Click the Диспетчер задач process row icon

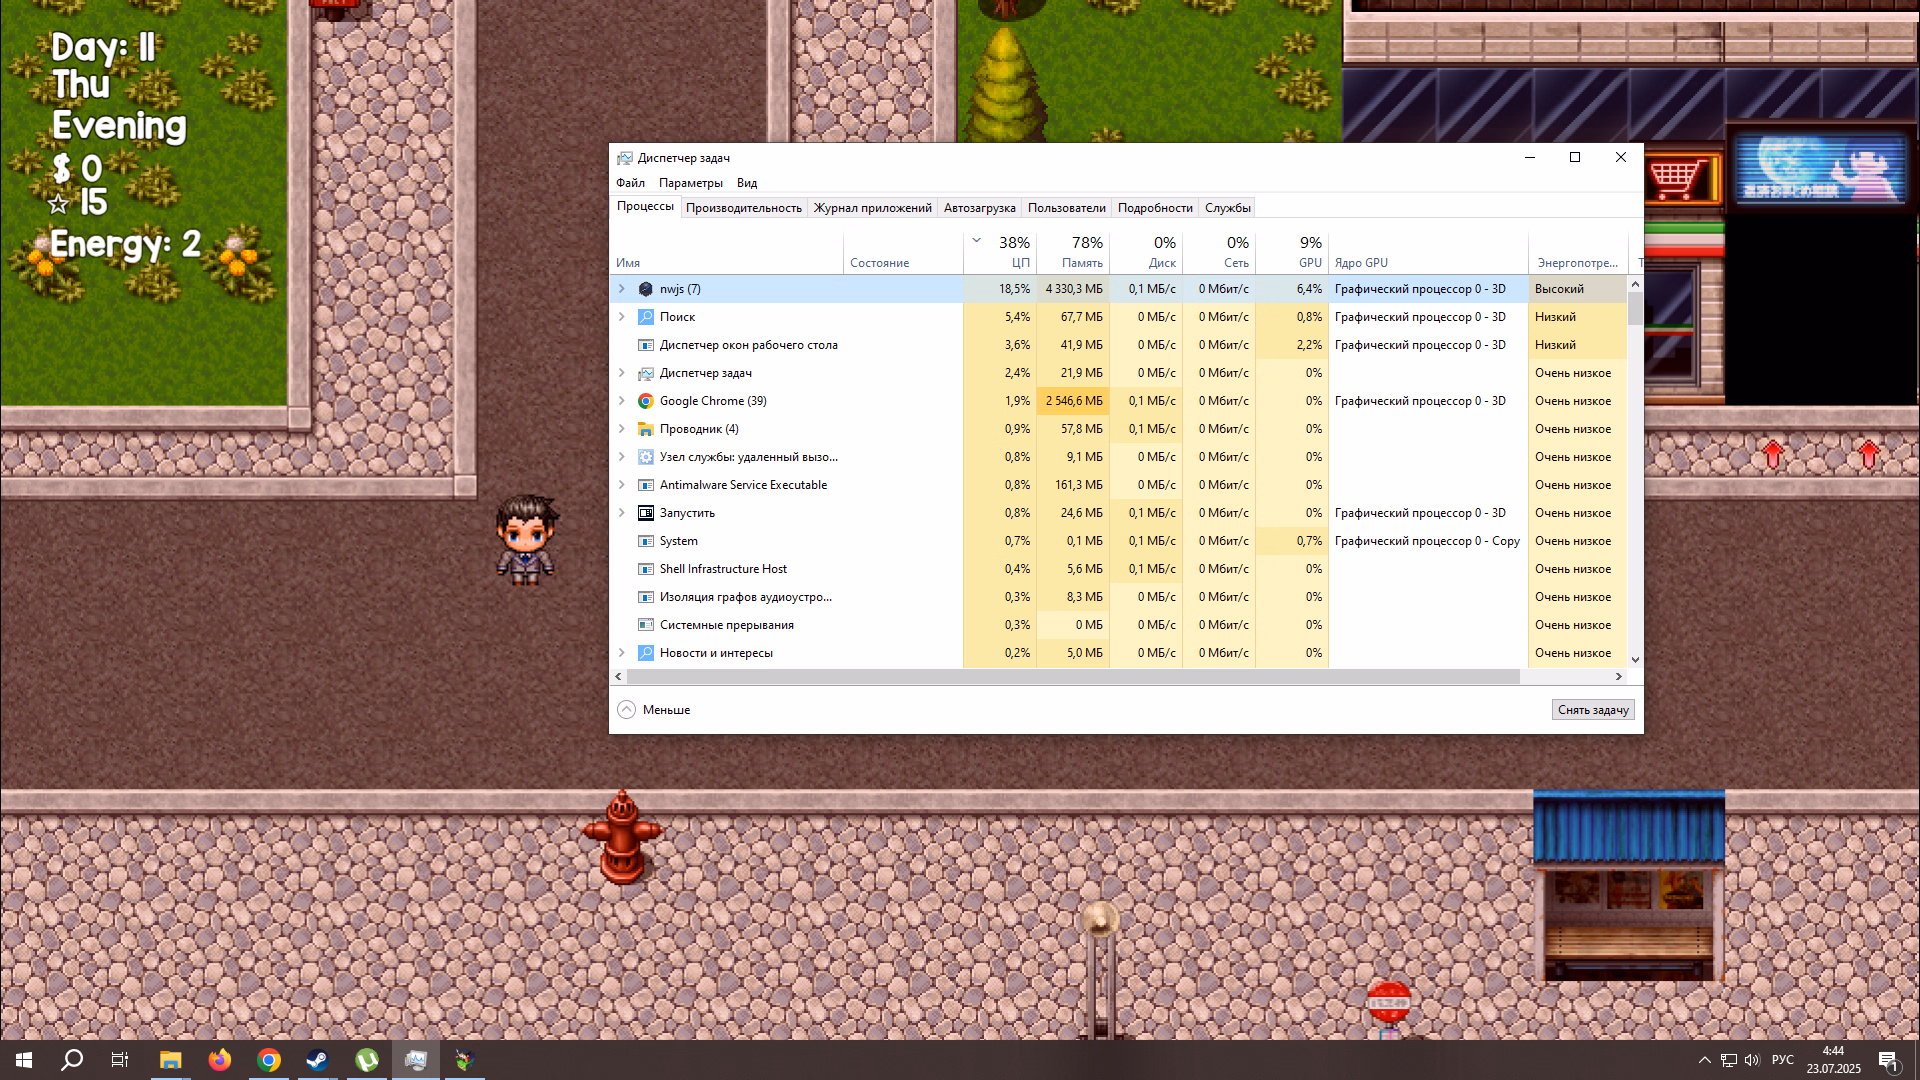(646, 373)
